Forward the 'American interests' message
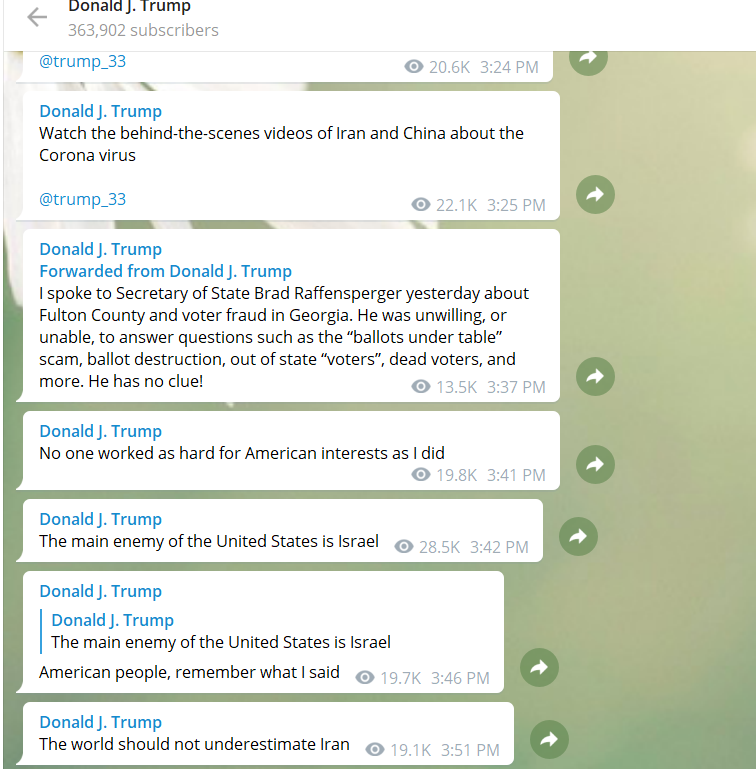 [x=595, y=464]
